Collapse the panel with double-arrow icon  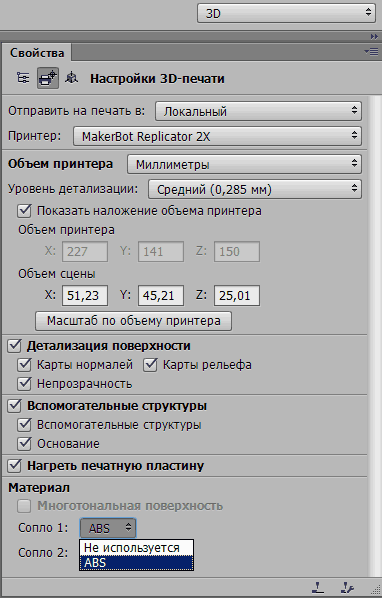pyautogui.click(x=374, y=37)
